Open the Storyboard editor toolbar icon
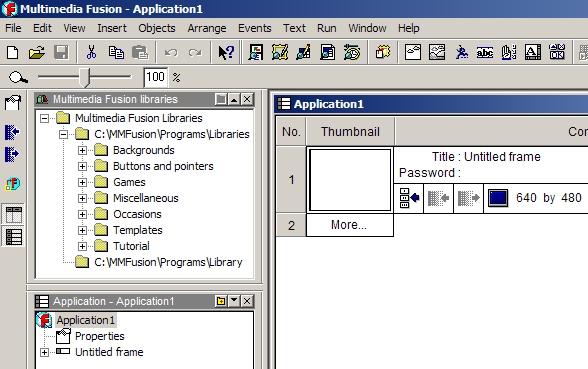Viewport: 588px width, 369px height. tap(256, 52)
